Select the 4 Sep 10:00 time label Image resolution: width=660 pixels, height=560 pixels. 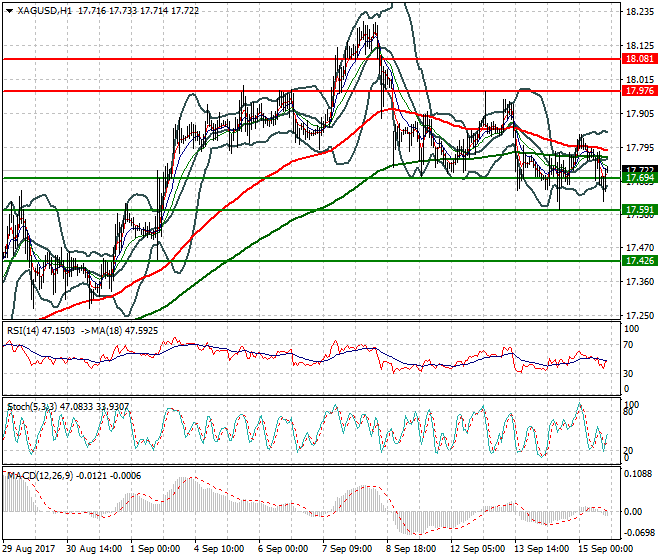220,549
